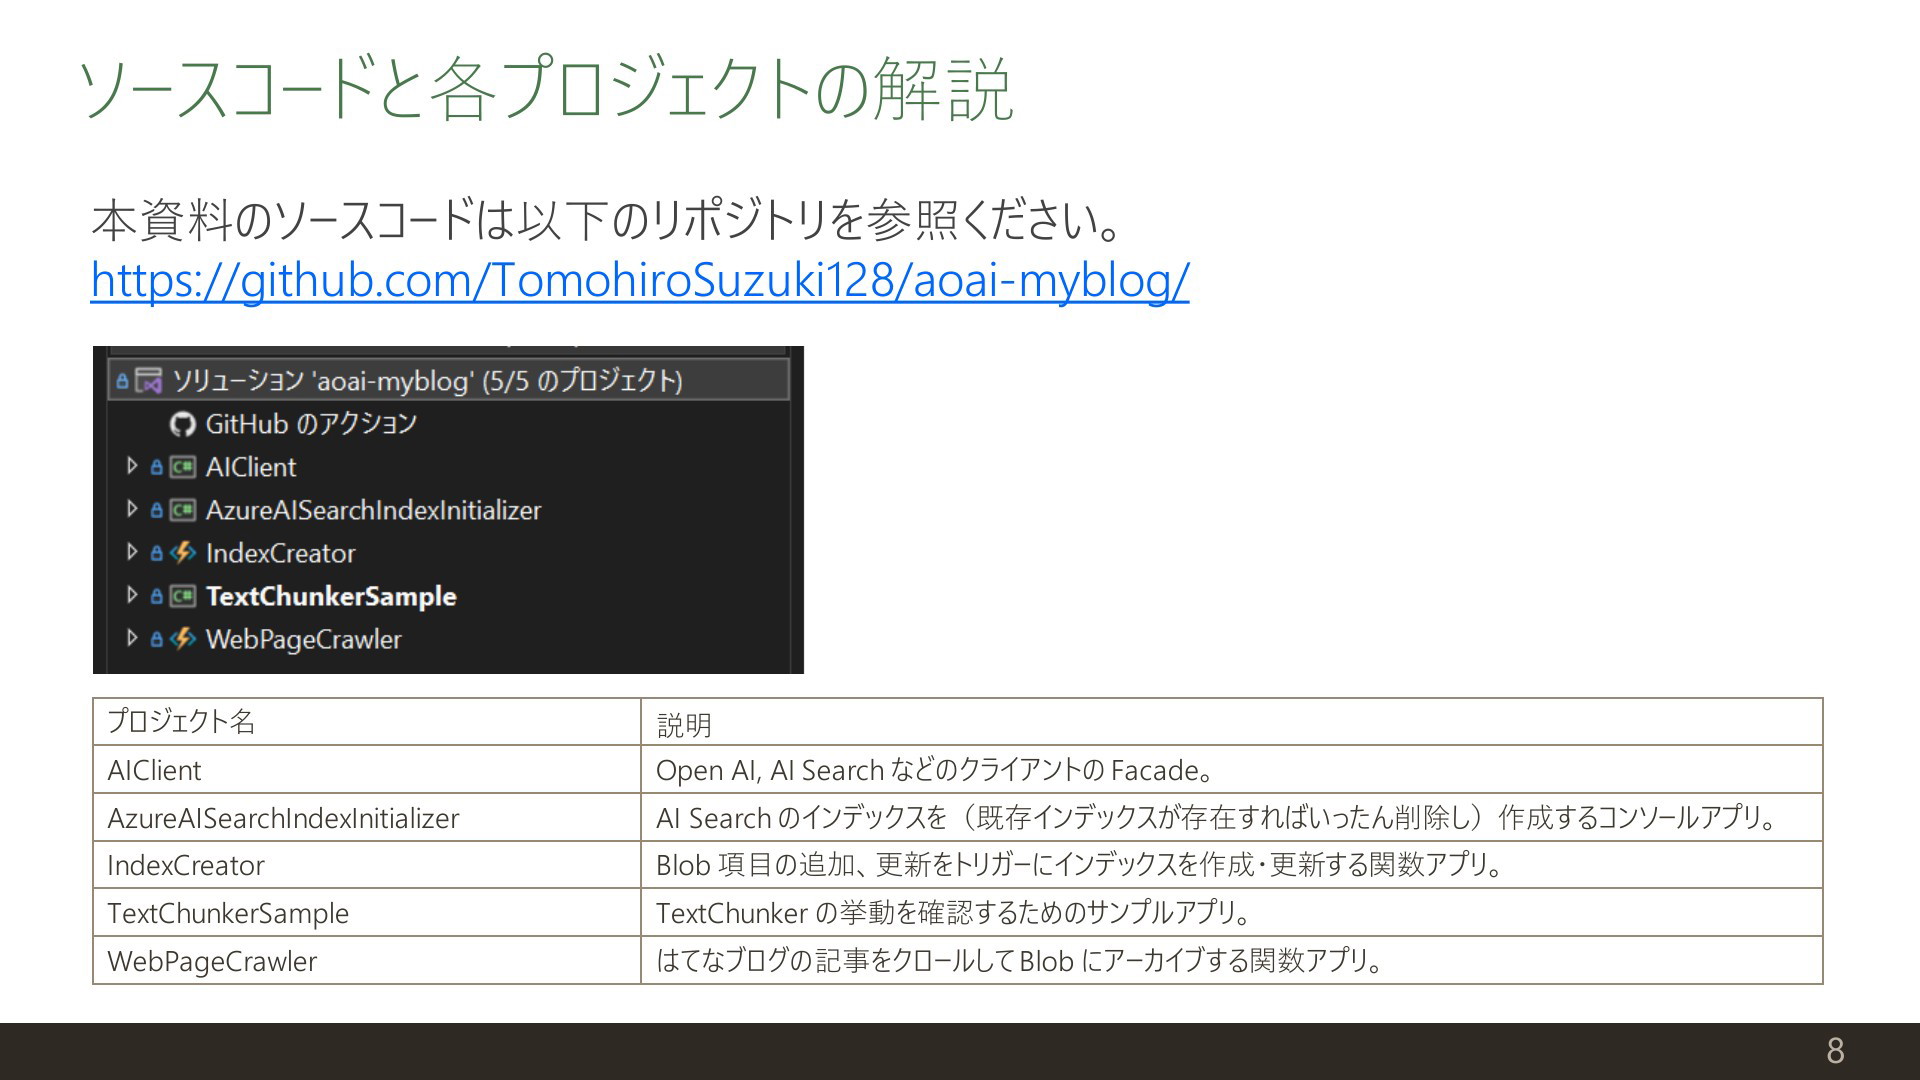Image resolution: width=1920 pixels, height=1080 pixels.
Task: Select AIClient in the solution tree
Action: click(x=251, y=467)
